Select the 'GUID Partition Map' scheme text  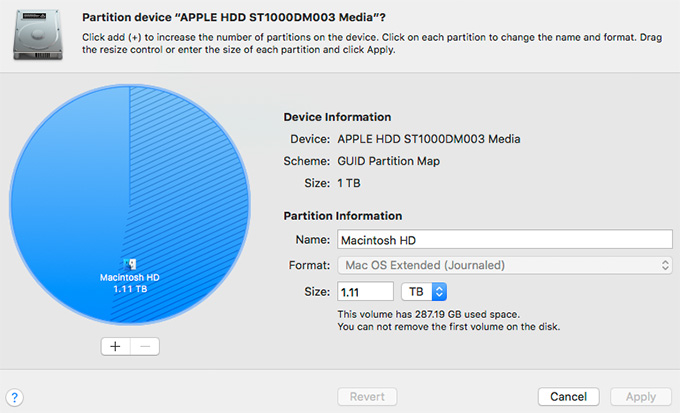(x=389, y=161)
